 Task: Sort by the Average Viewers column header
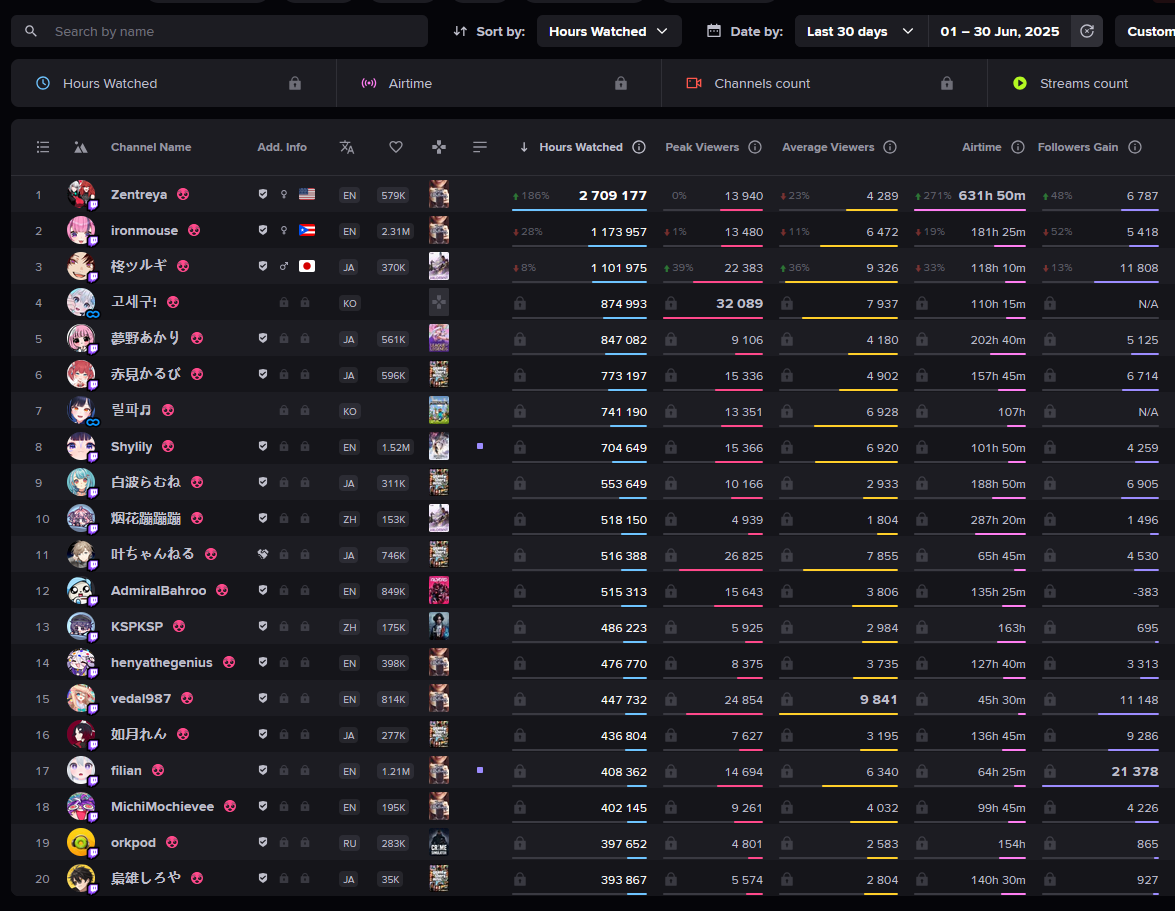[x=828, y=148]
